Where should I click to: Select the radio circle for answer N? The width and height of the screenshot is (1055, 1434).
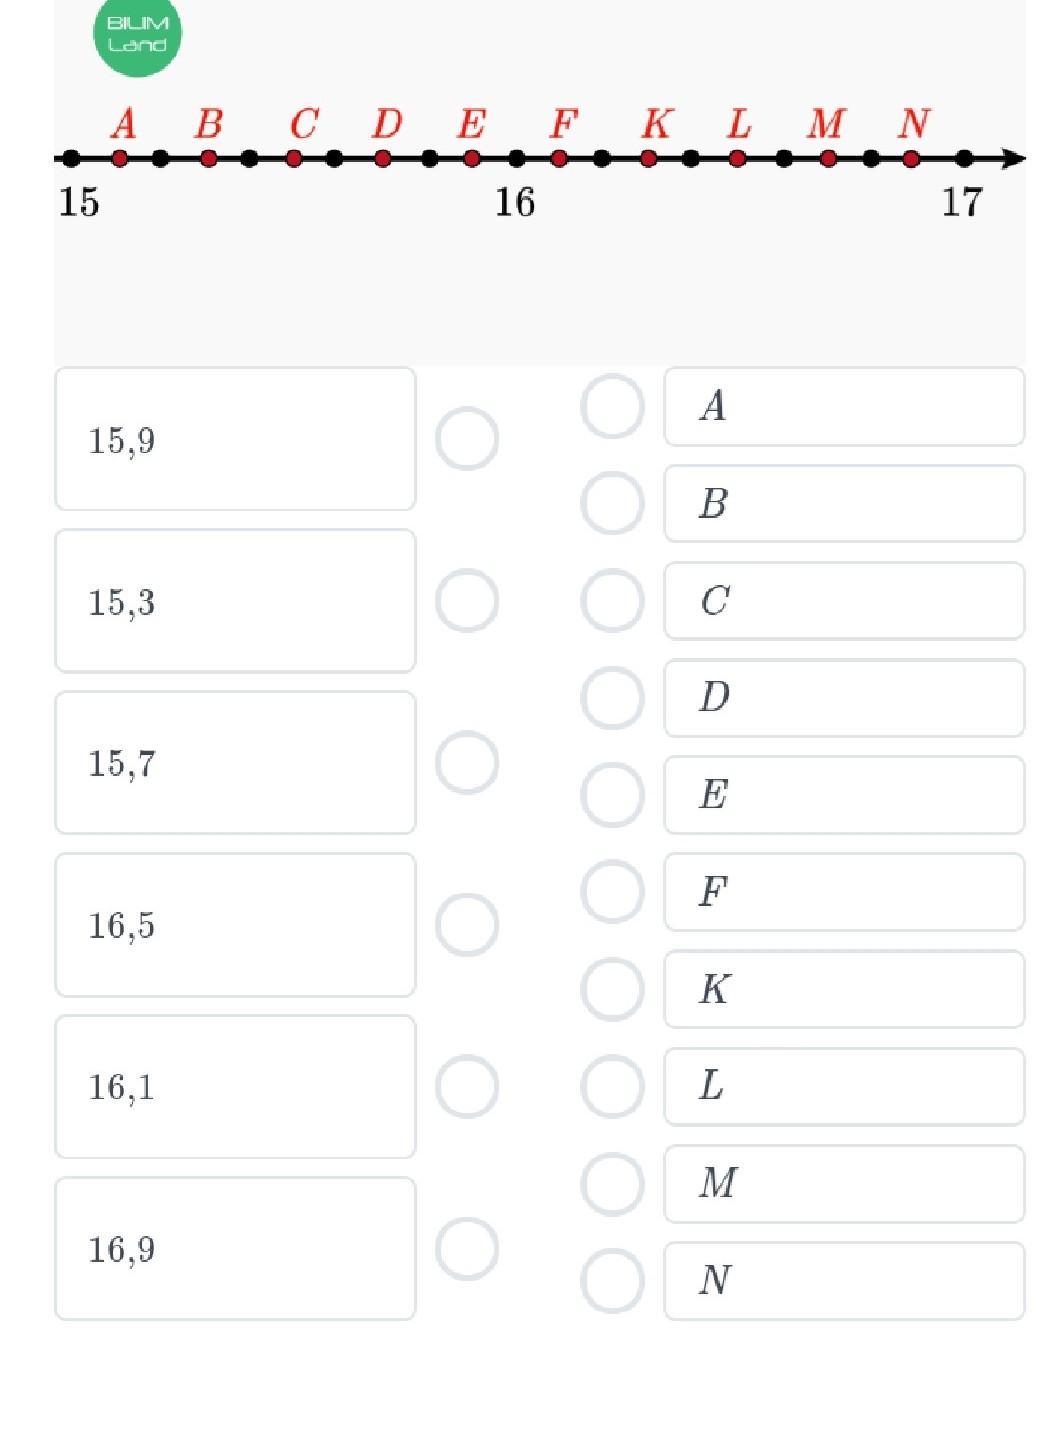pos(612,1280)
